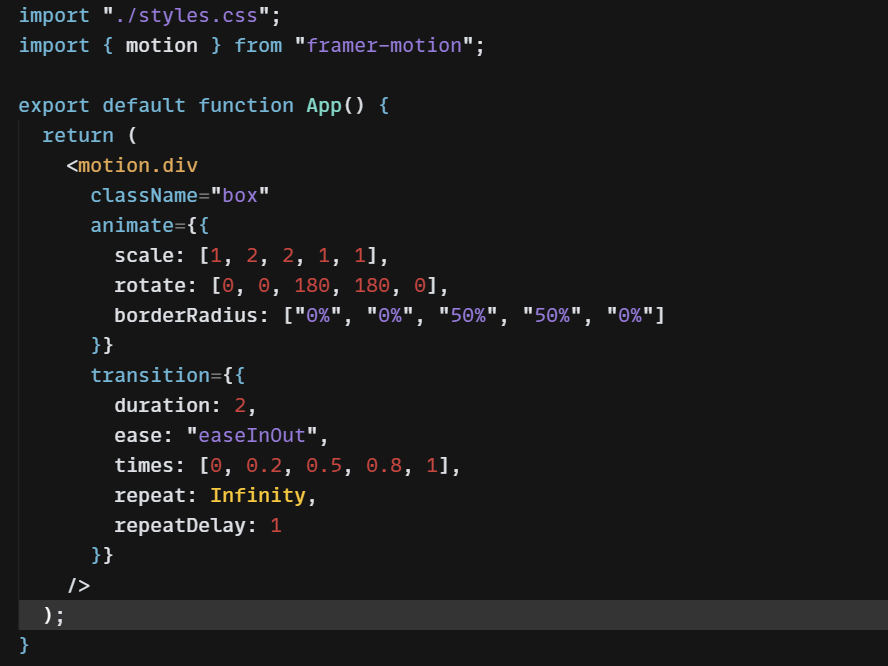The width and height of the screenshot is (888, 666).
Task: Click the repeat property key
Action: (x=150, y=496)
